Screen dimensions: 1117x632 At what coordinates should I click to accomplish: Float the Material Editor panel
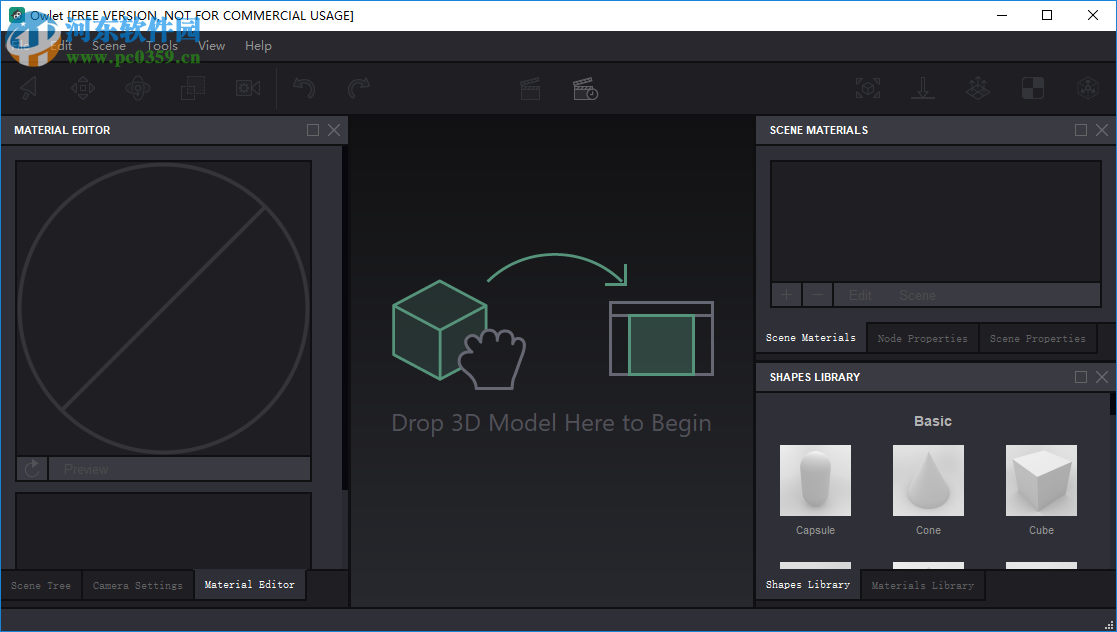tap(313, 130)
